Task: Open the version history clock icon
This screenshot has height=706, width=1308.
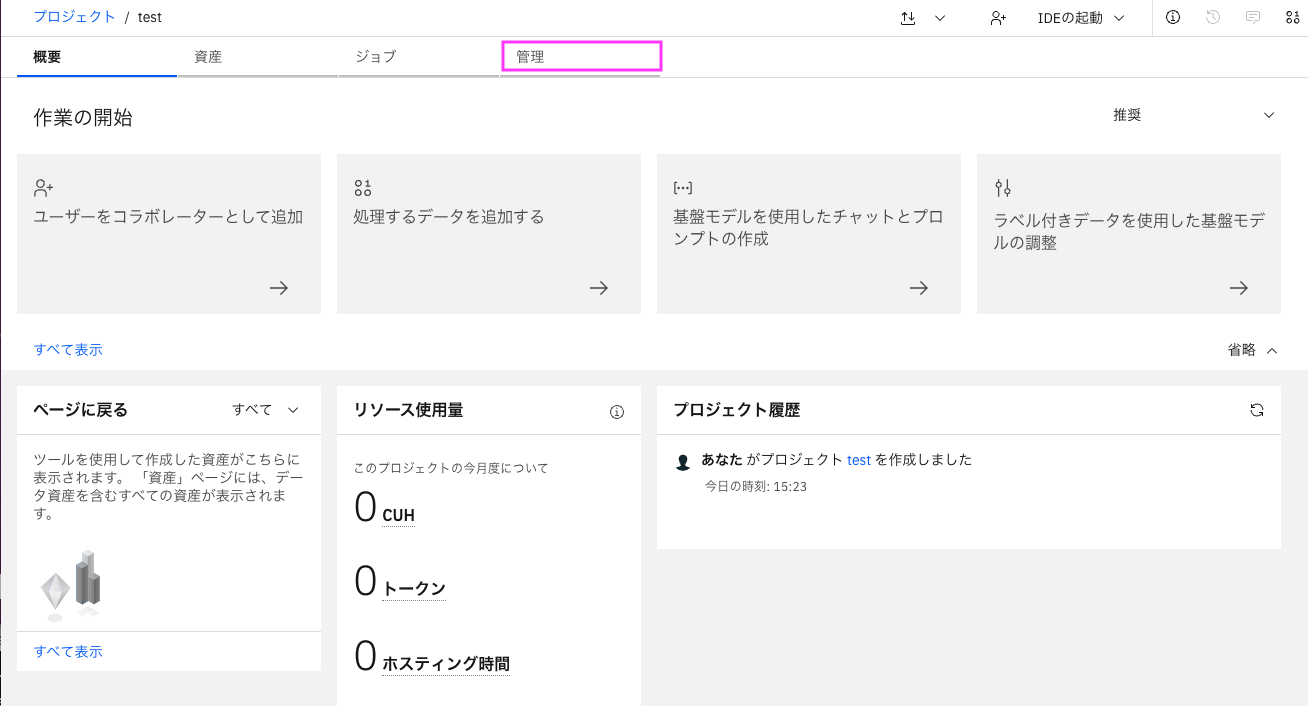Action: point(1213,17)
